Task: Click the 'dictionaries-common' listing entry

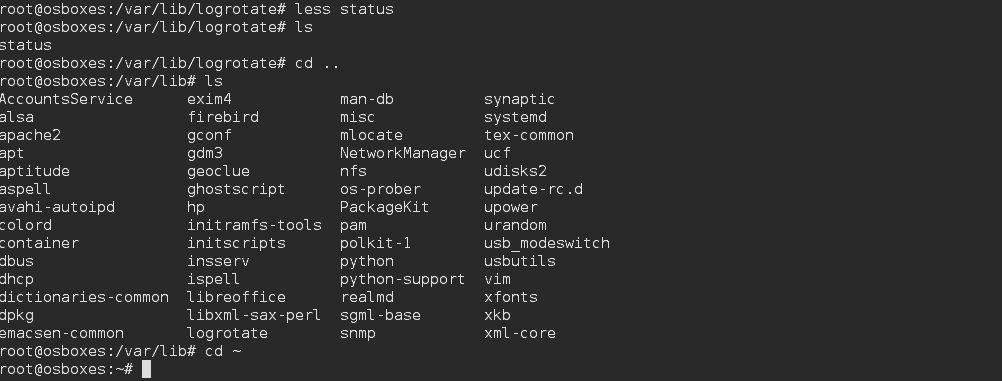Action: (x=84, y=297)
